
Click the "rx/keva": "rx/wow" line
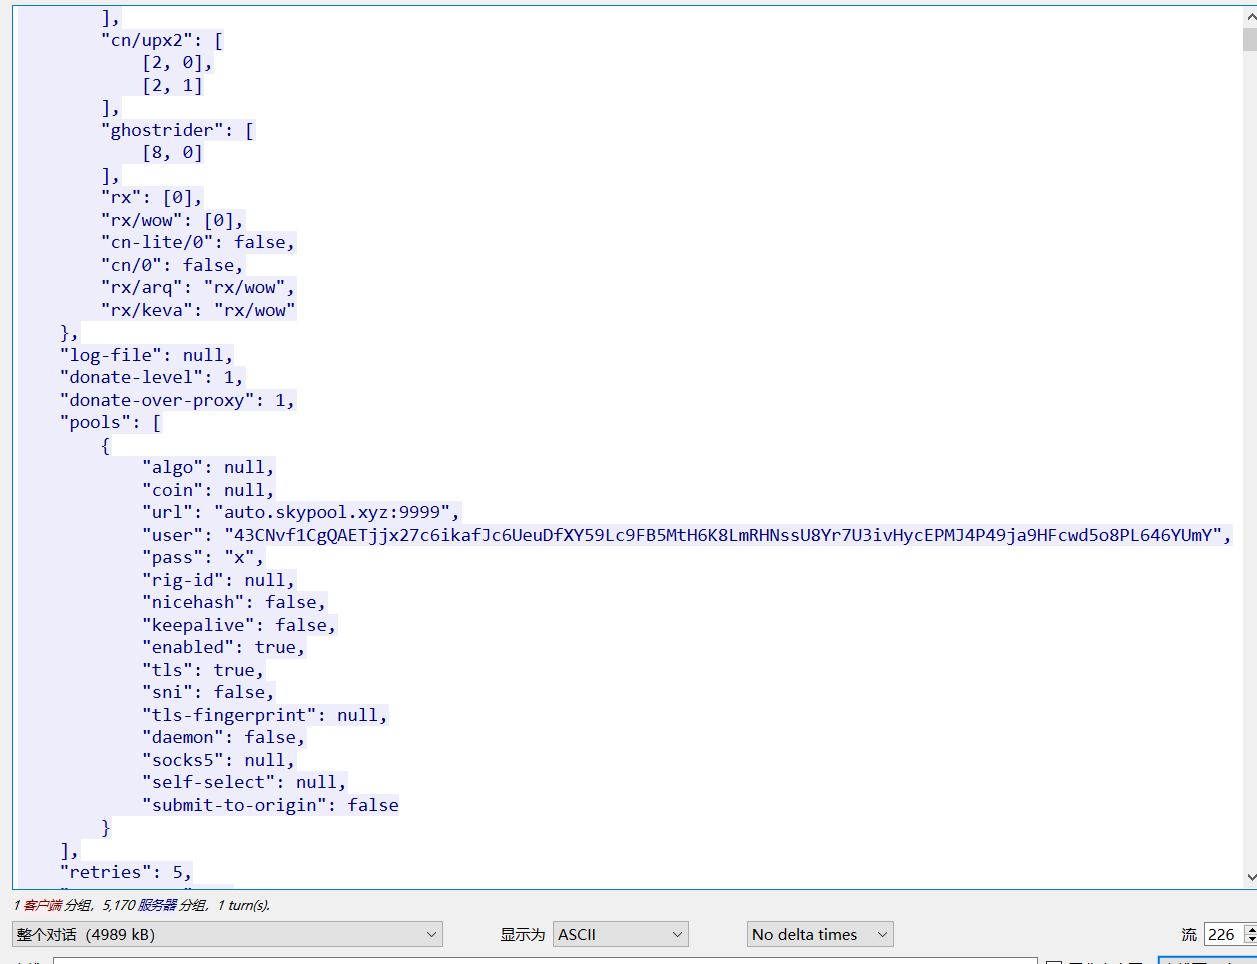tap(198, 310)
